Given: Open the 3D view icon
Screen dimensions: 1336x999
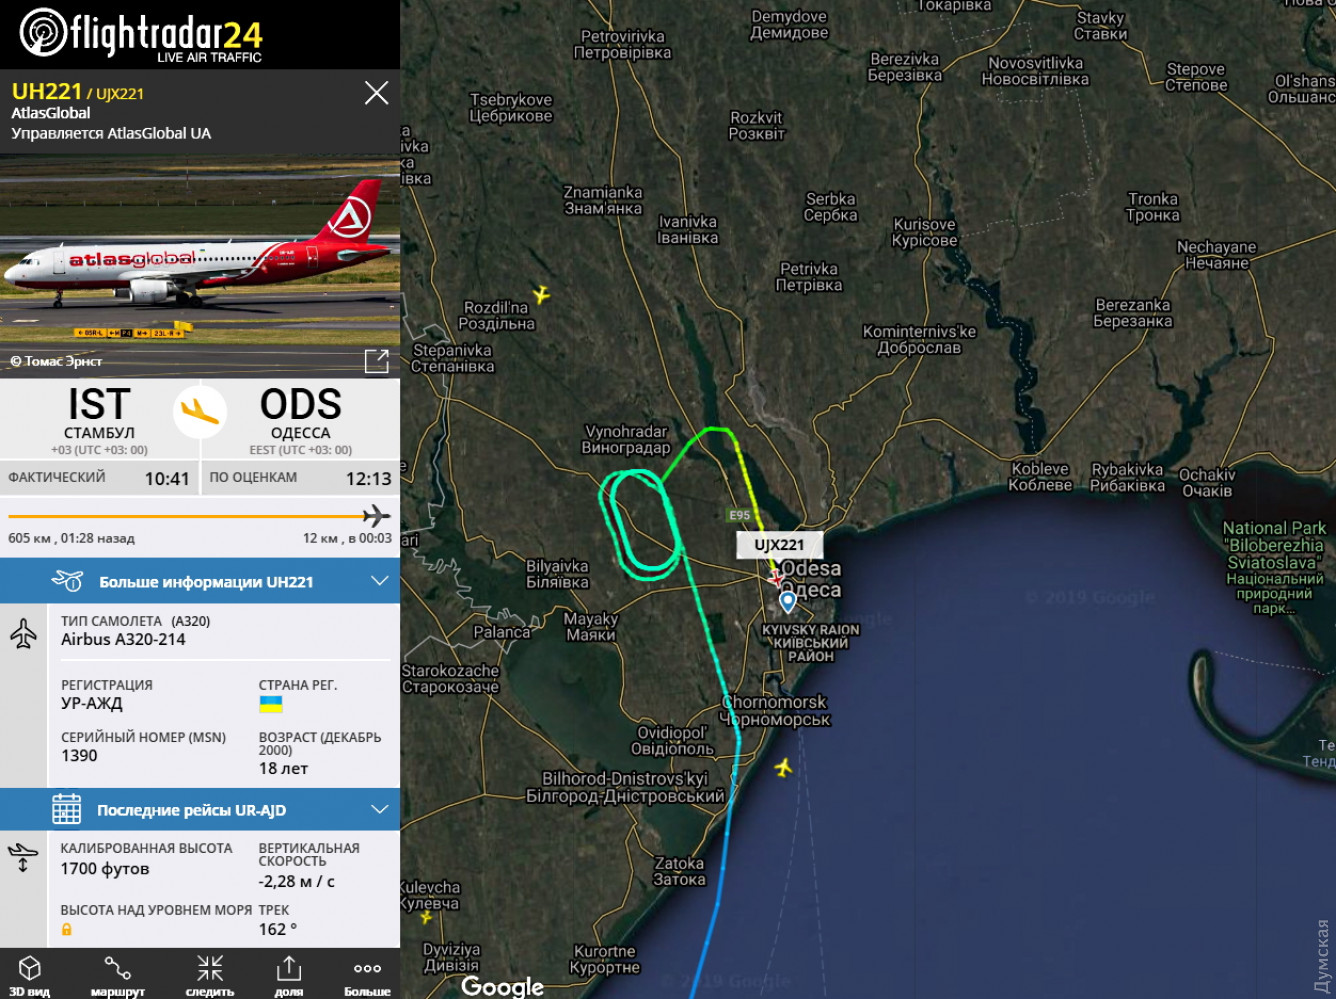Looking at the screenshot, I should (30, 975).
